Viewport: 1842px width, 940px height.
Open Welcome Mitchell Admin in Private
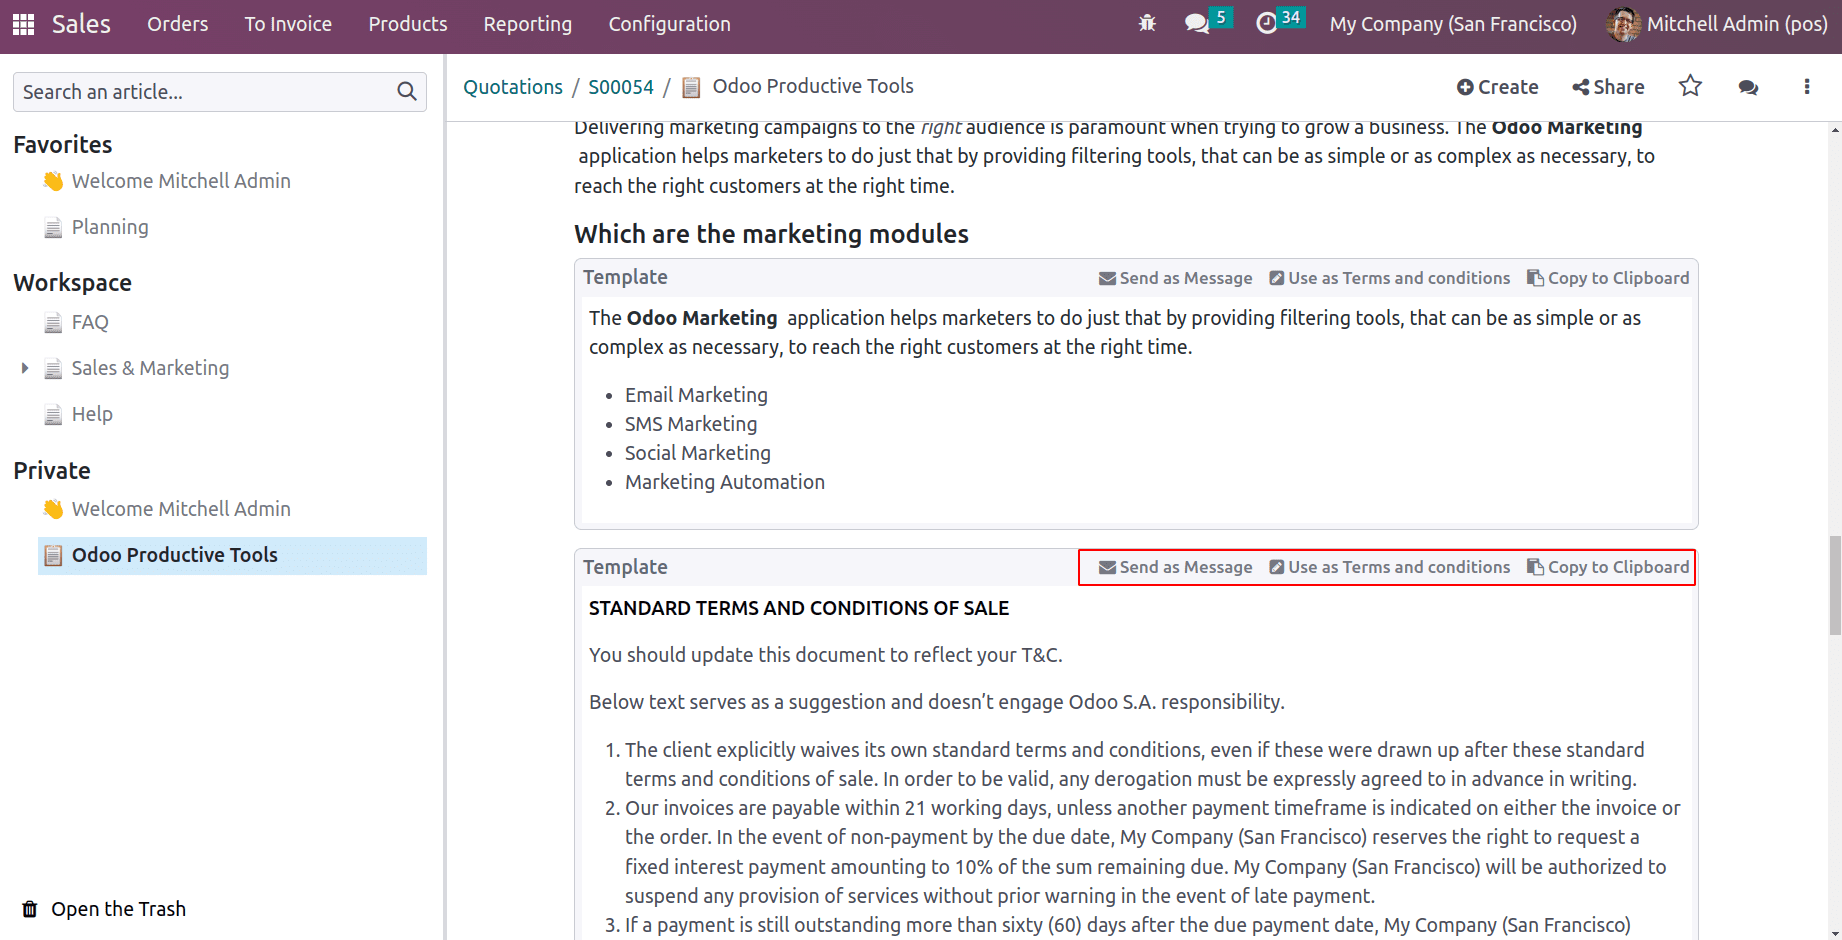pos(181,509)
